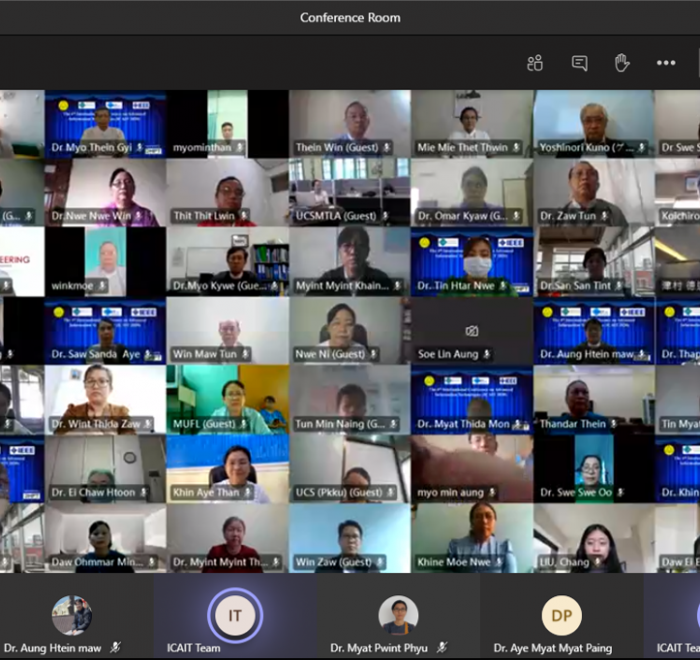This screenshot has height=660, width=700.
Task: Click the Mie Mie Thet Thwin name label
Action: pyautogui.click(x=462, y=148)
